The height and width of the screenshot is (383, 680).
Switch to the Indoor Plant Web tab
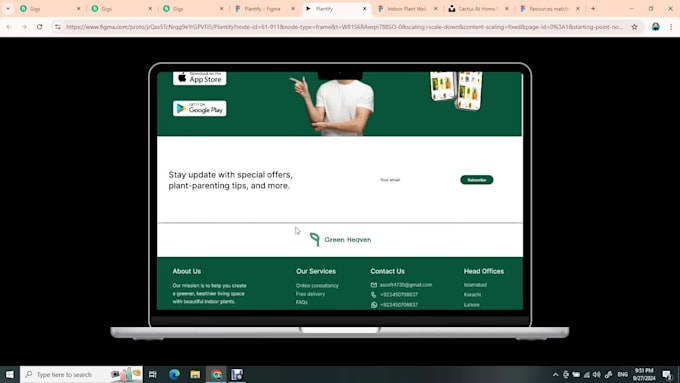pos(406,9)
